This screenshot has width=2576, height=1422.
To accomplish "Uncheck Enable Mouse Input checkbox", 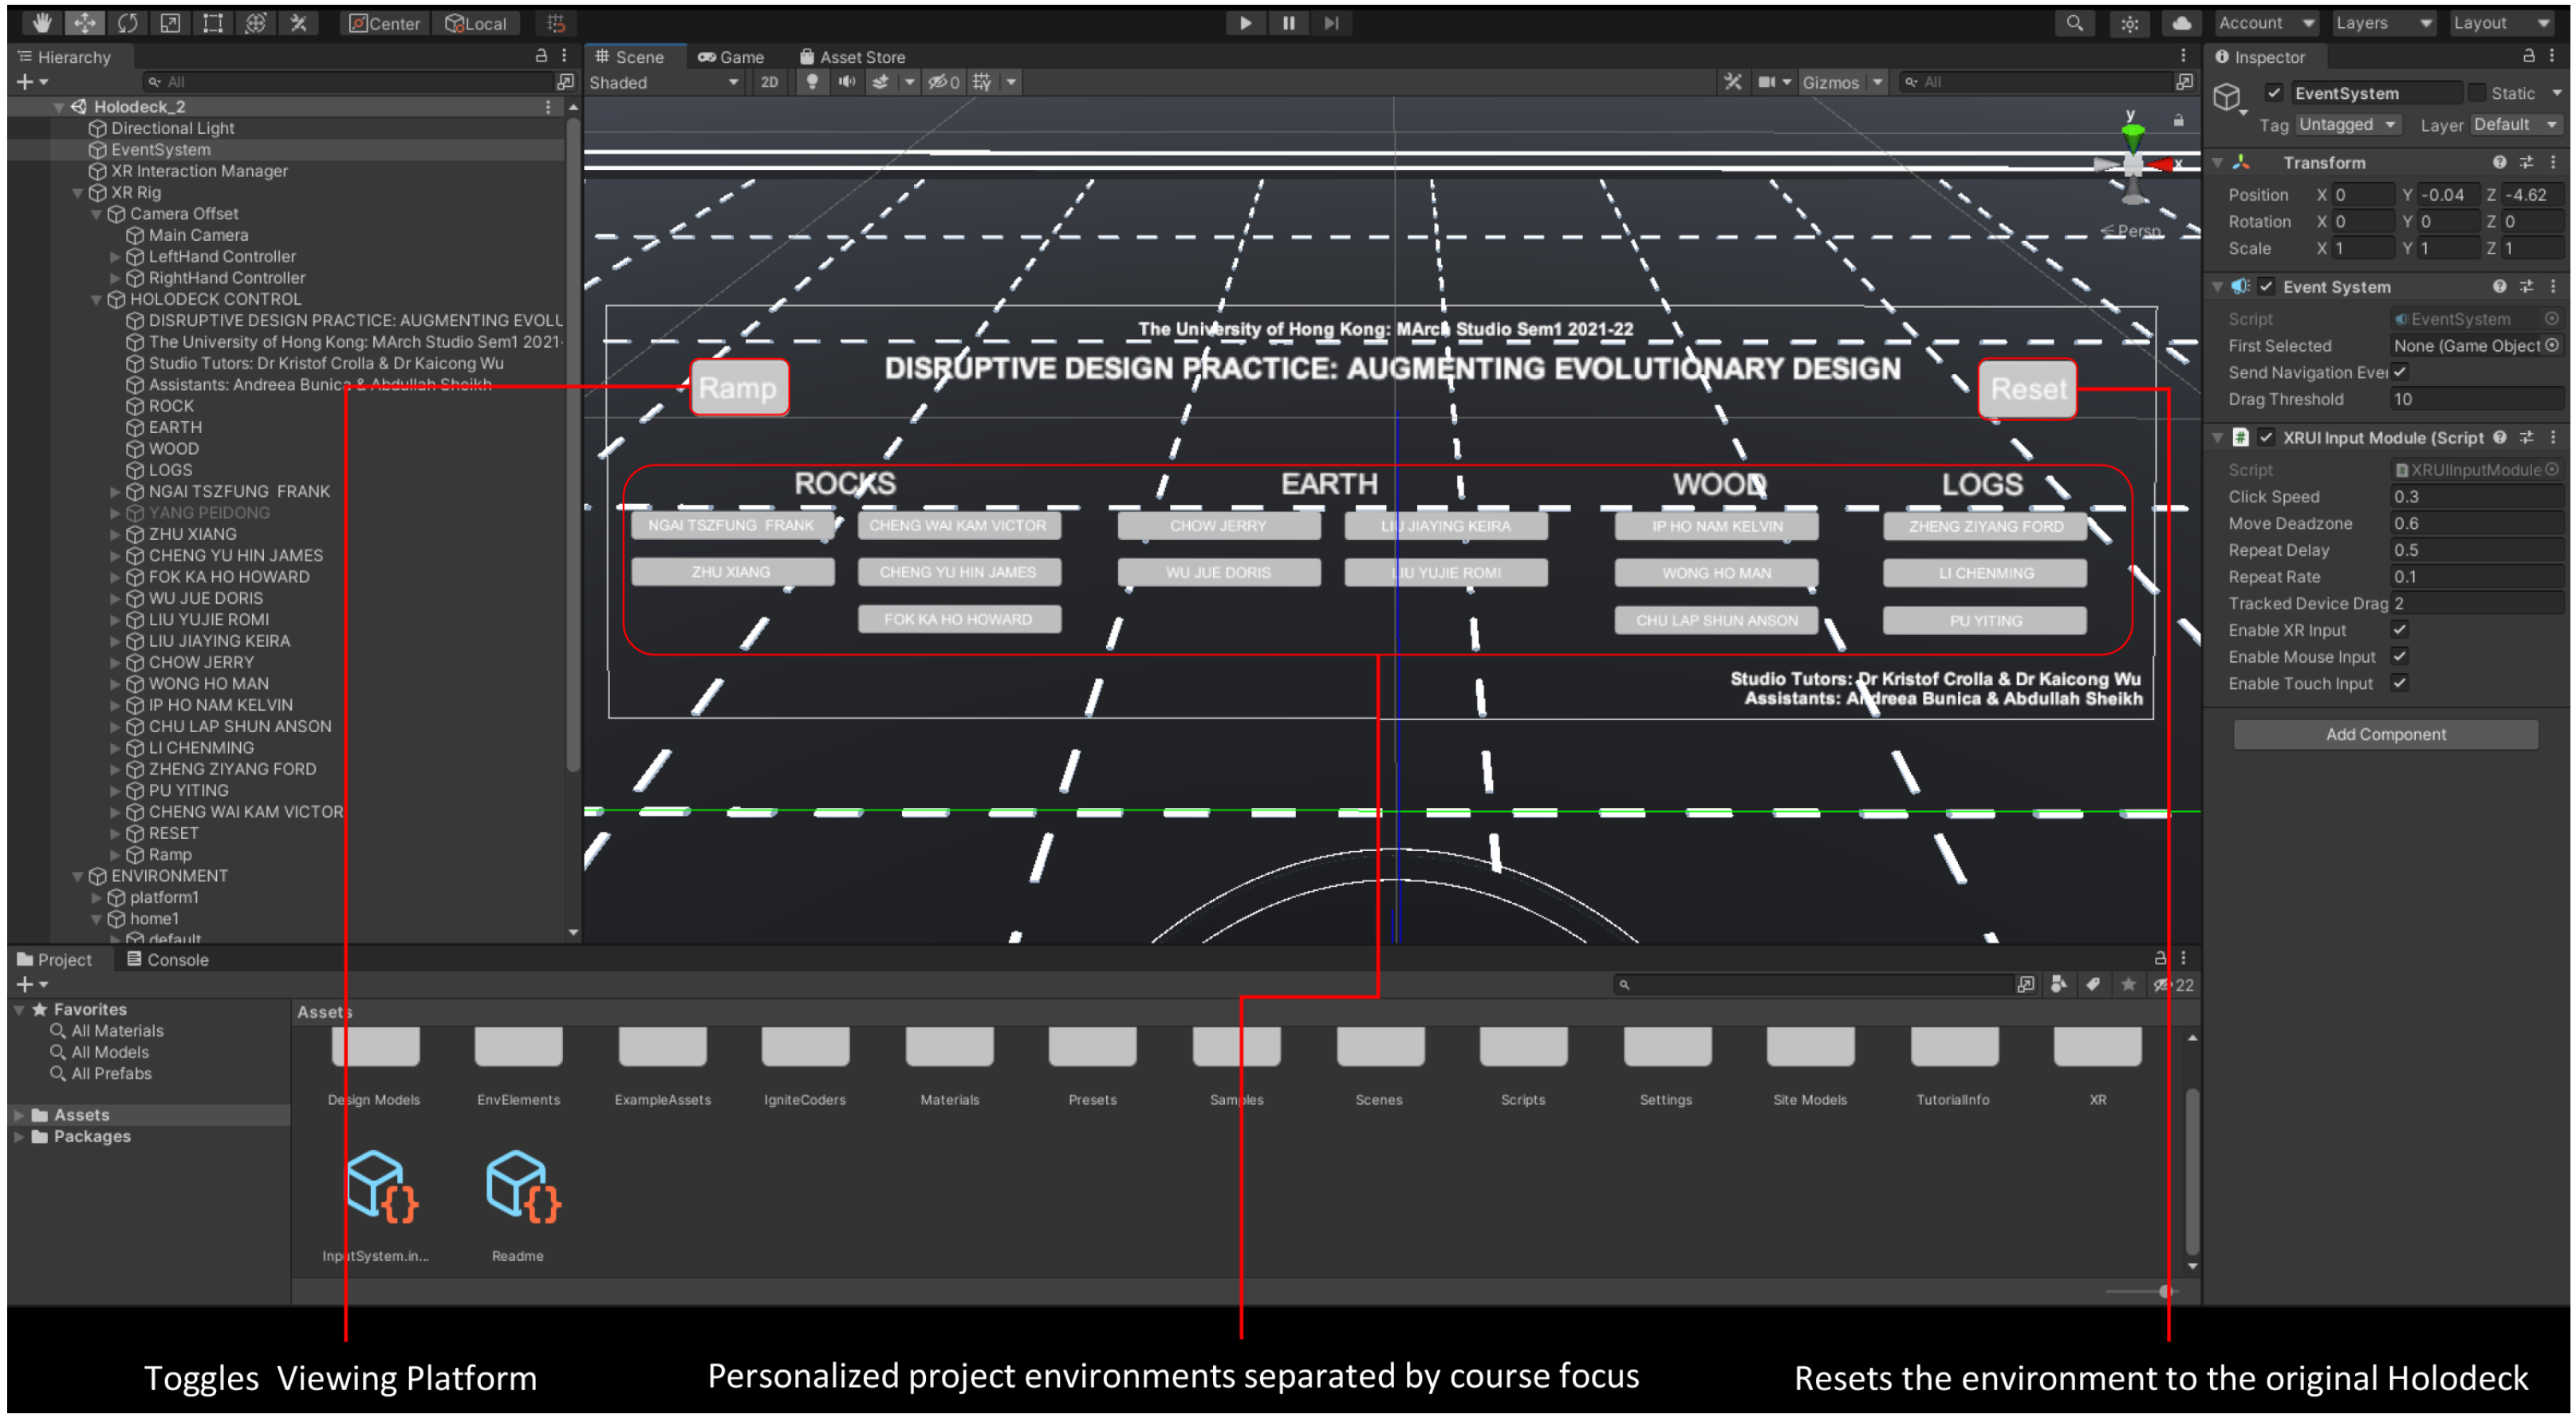I will click(2399, 656).
